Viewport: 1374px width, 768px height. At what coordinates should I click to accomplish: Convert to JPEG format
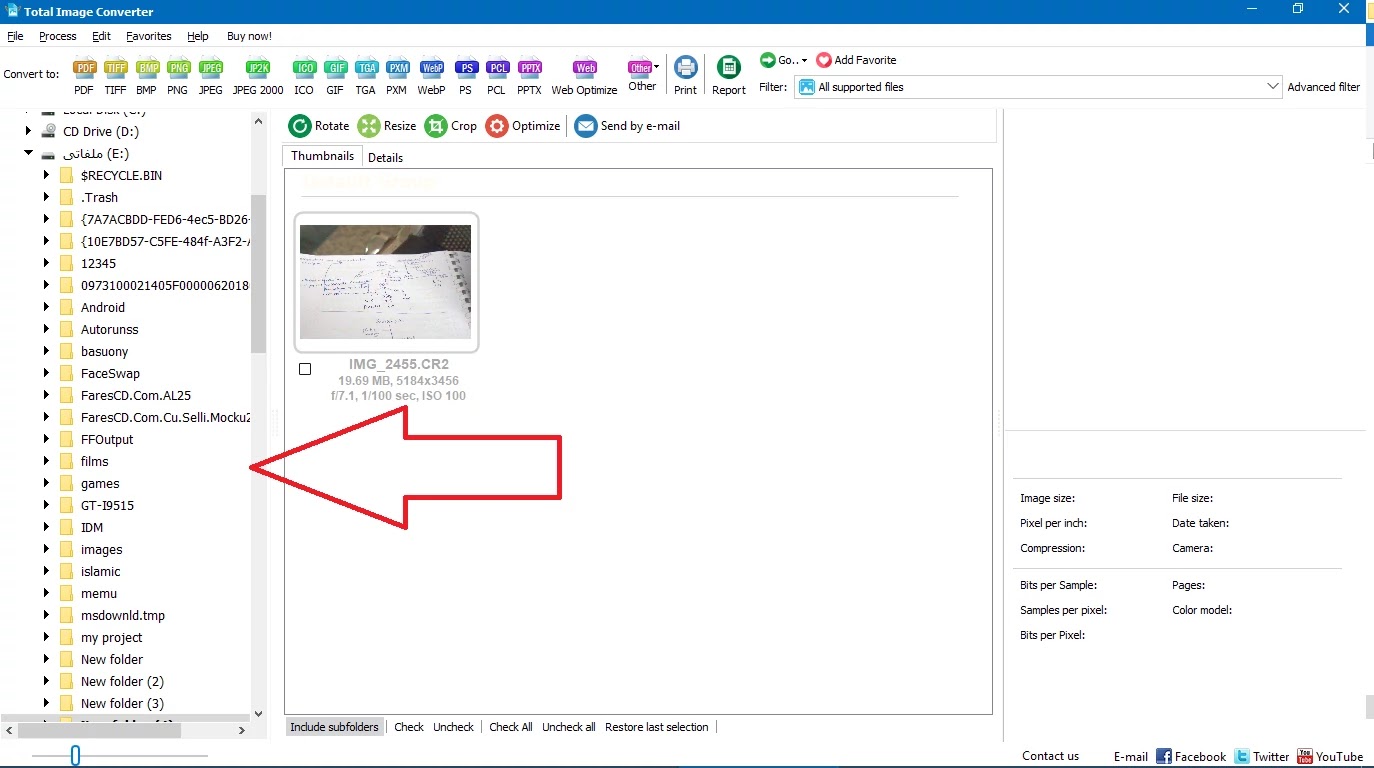tap(211, 77)
